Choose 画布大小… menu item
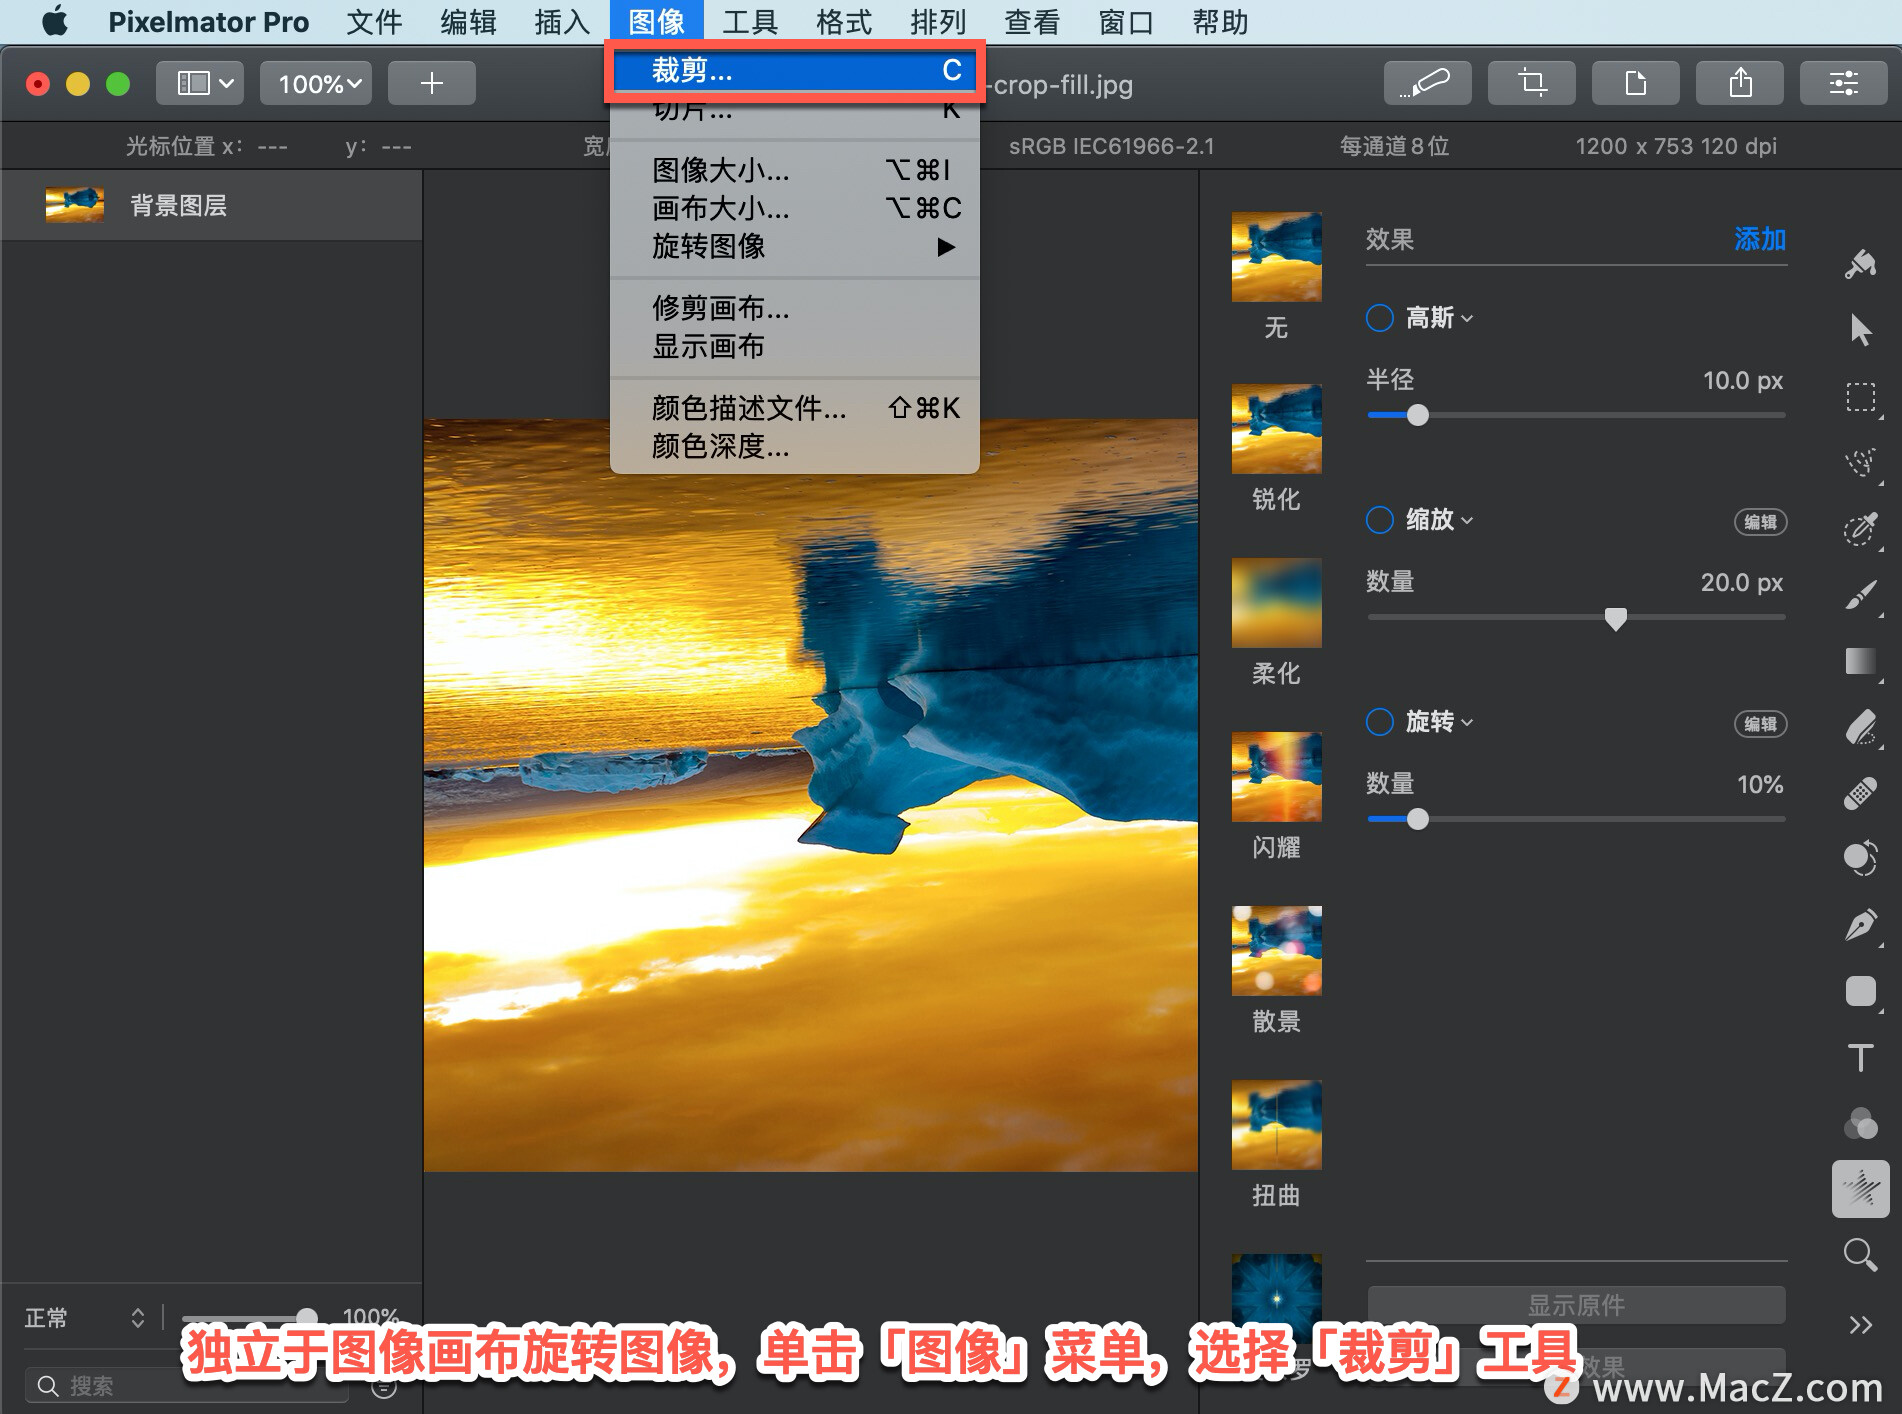The image size is (1902, 1414). 795,208
